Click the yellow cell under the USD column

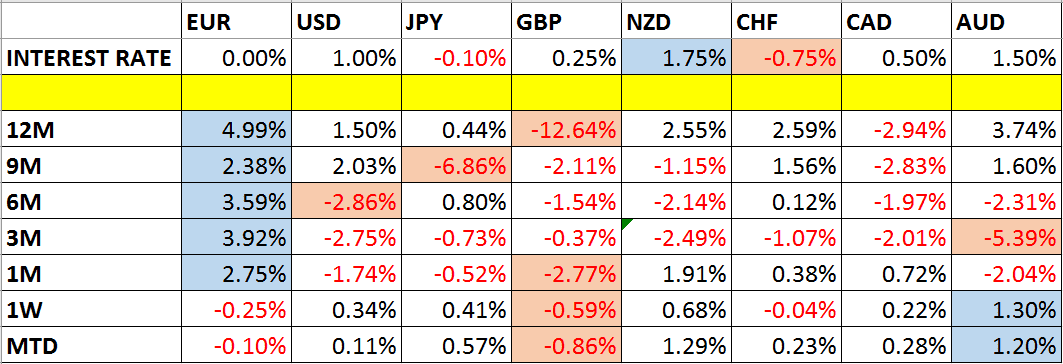pyautogui.click(x=346, y=93)
